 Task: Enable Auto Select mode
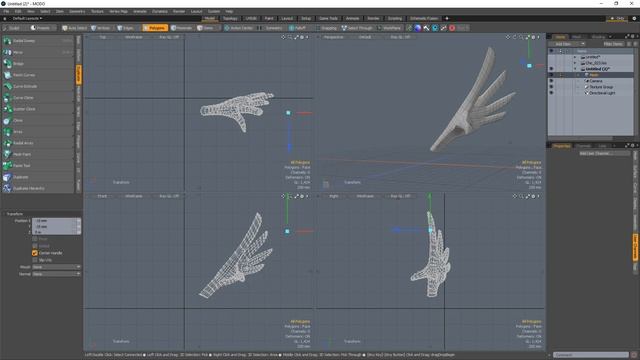tap(75, 28)
